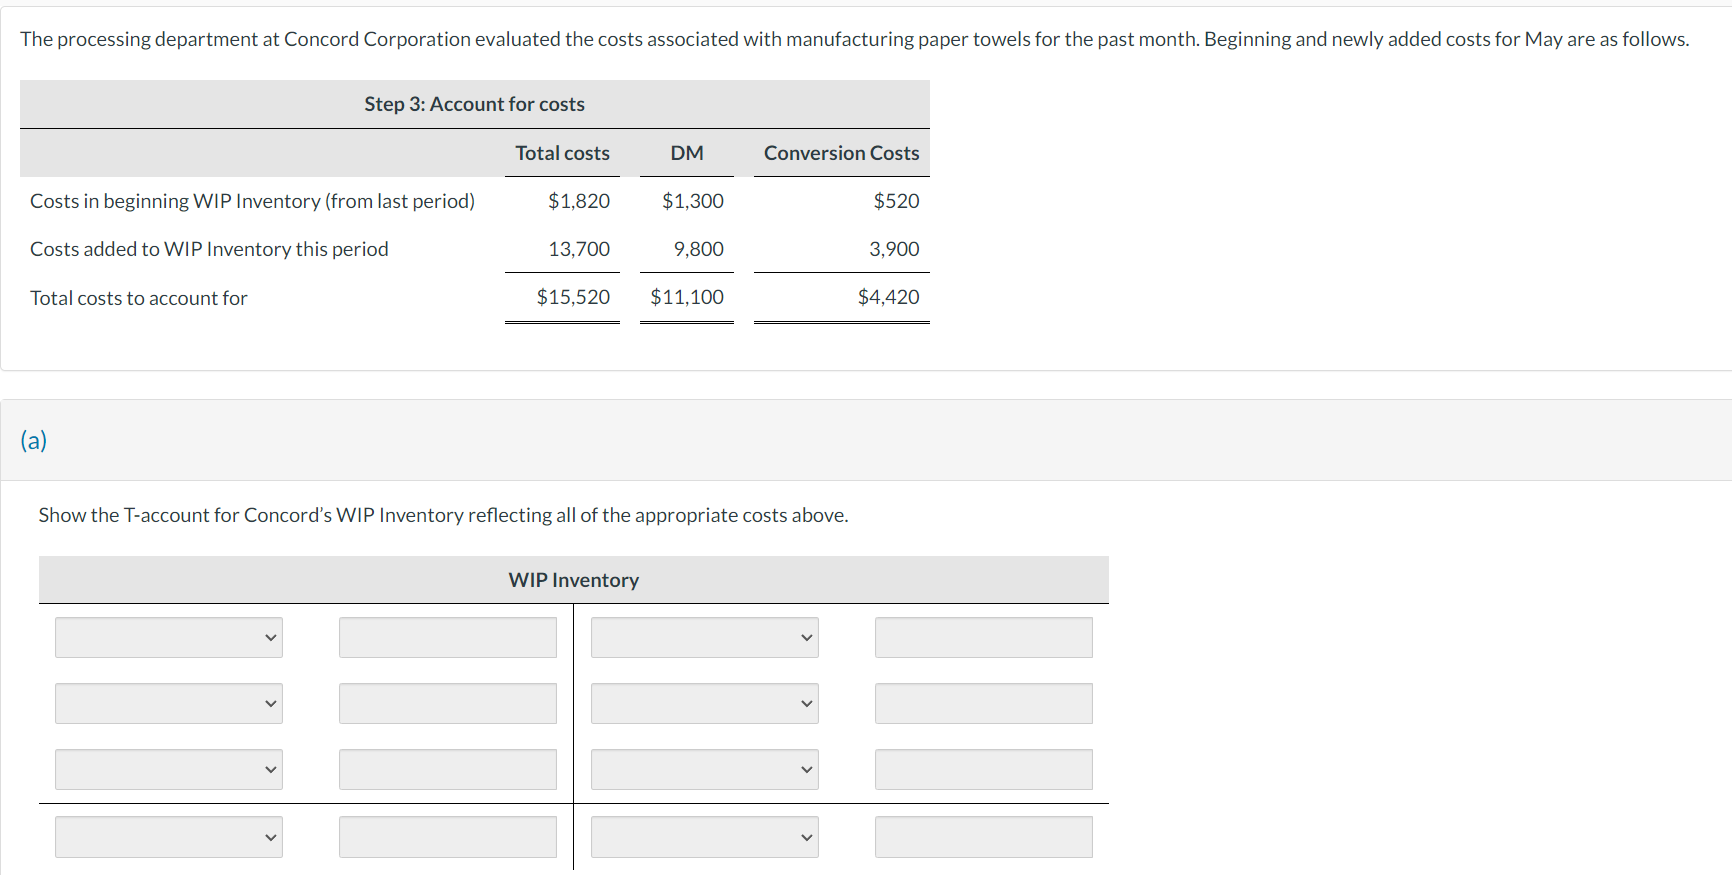Click the first-row debit amount field

coord(448,637)
